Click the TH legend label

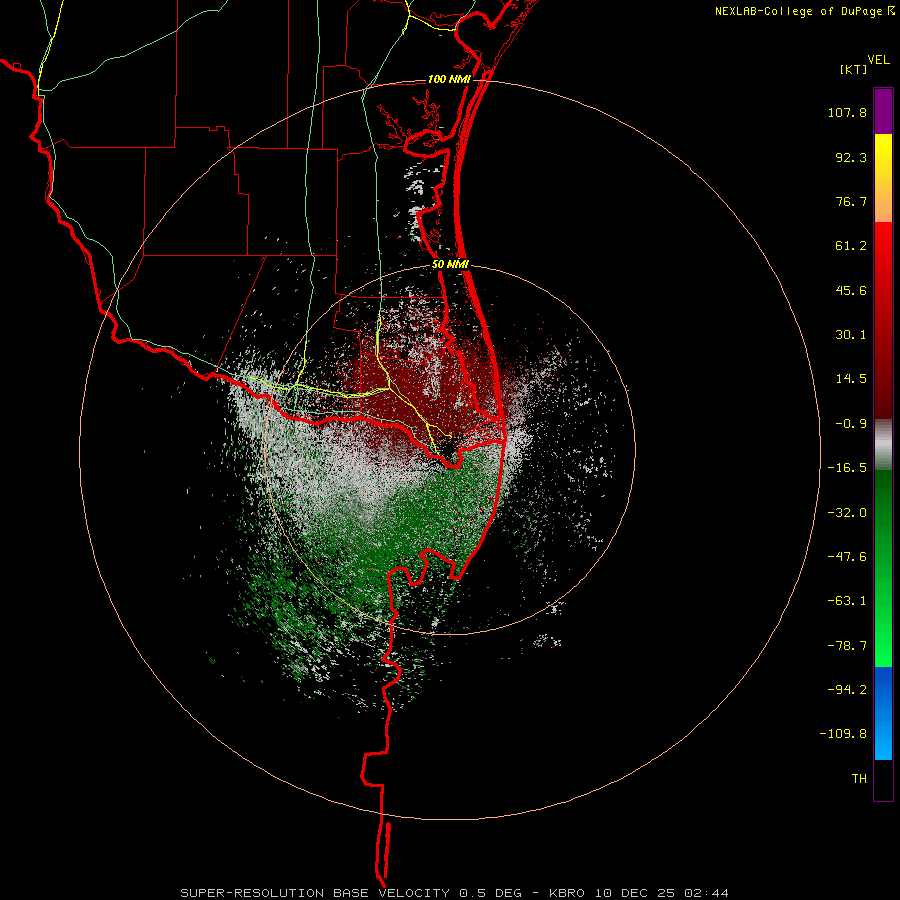tap(859, 779)
